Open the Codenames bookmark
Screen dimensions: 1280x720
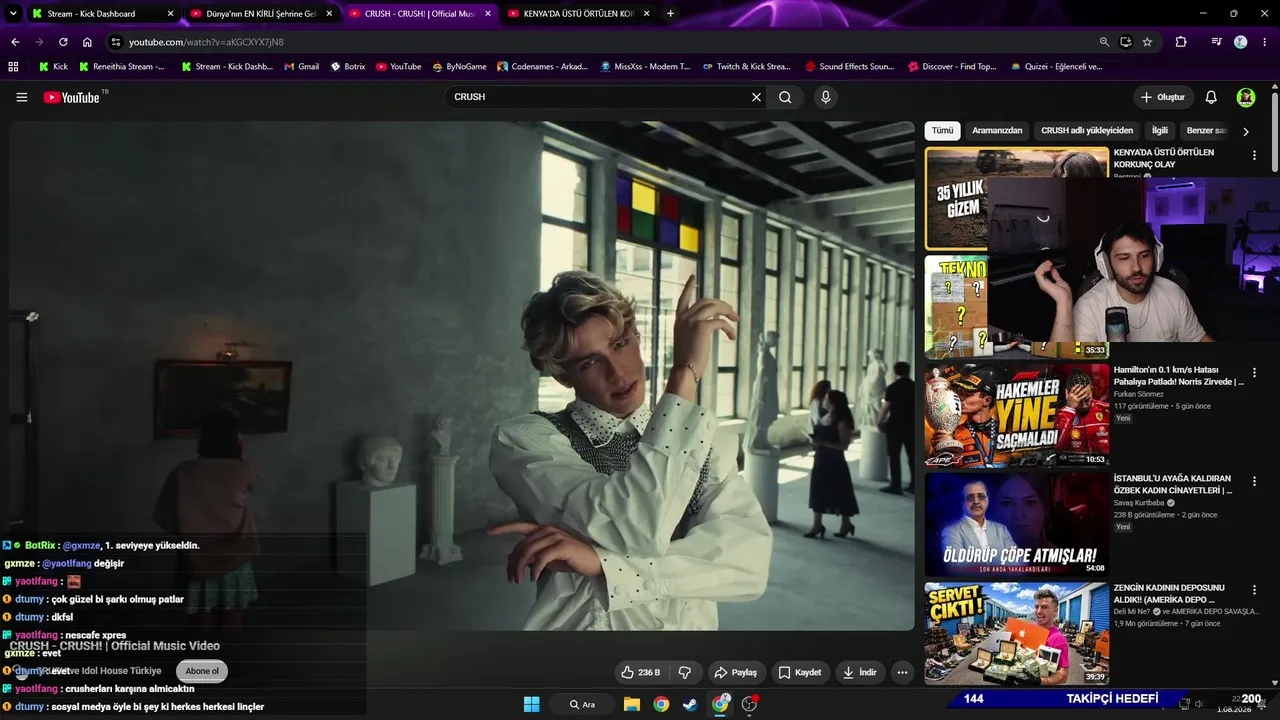pos(541,67)
